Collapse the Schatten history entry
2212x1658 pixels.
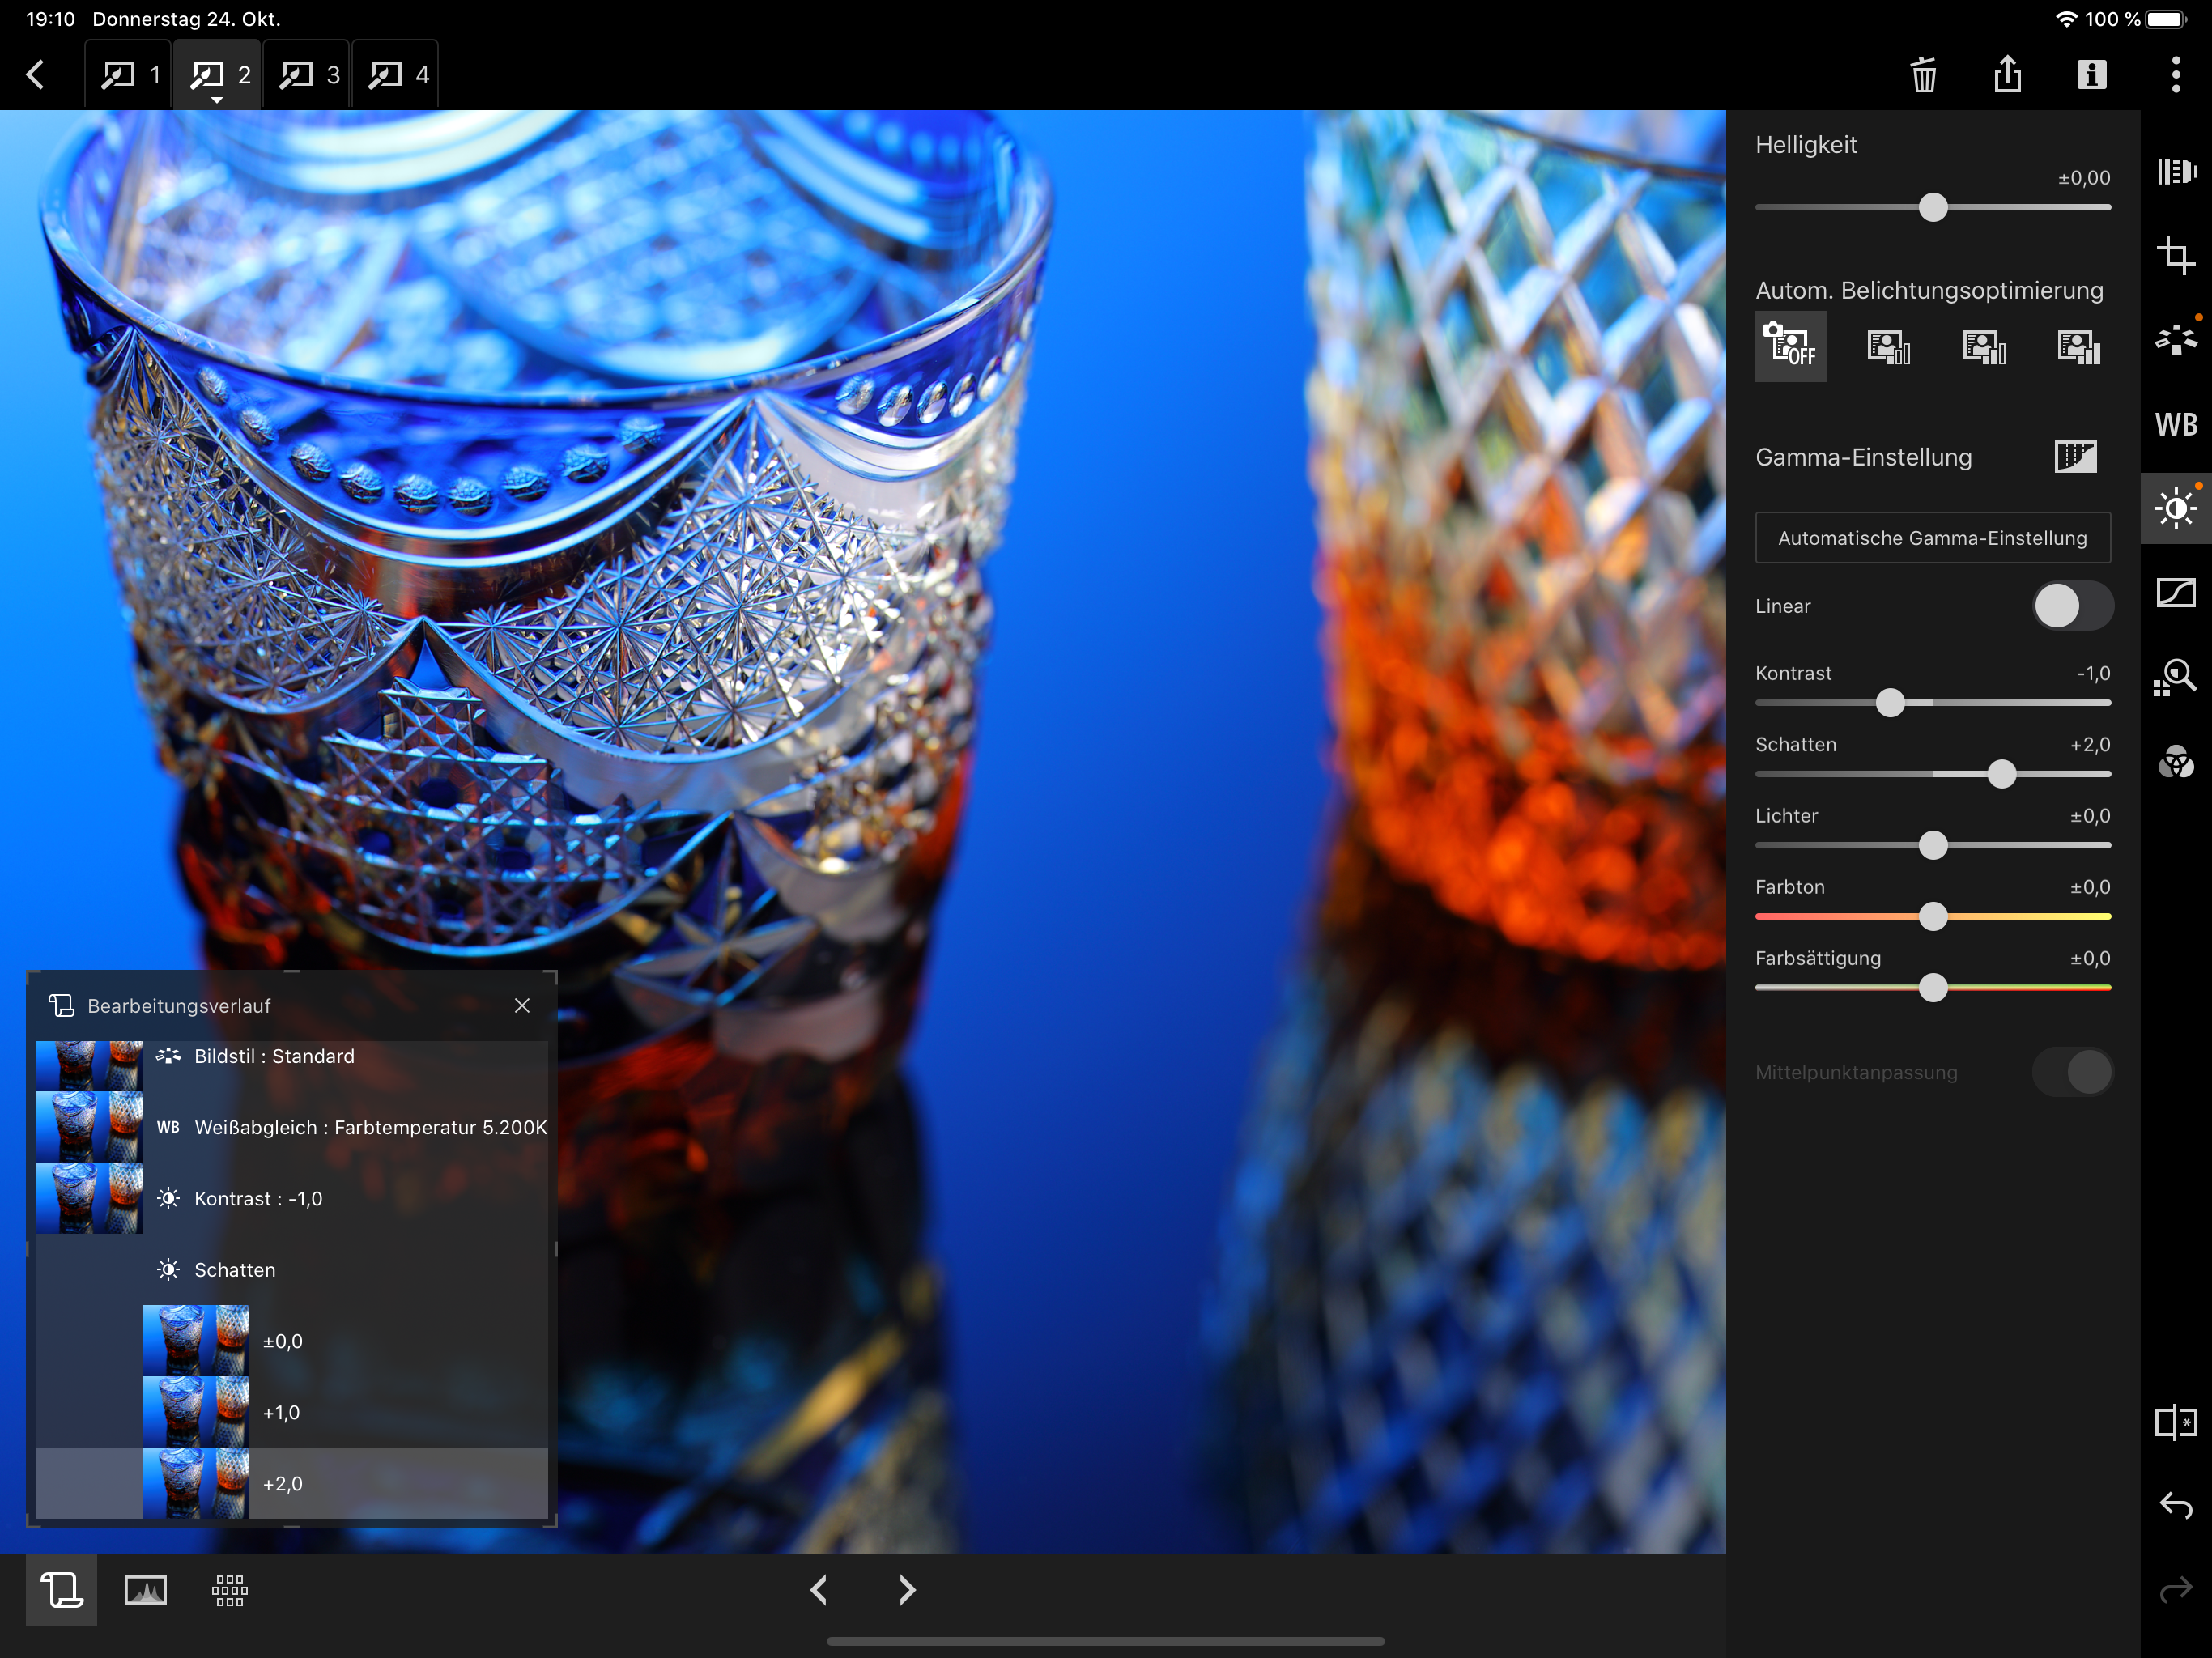tap(234, 1269)
